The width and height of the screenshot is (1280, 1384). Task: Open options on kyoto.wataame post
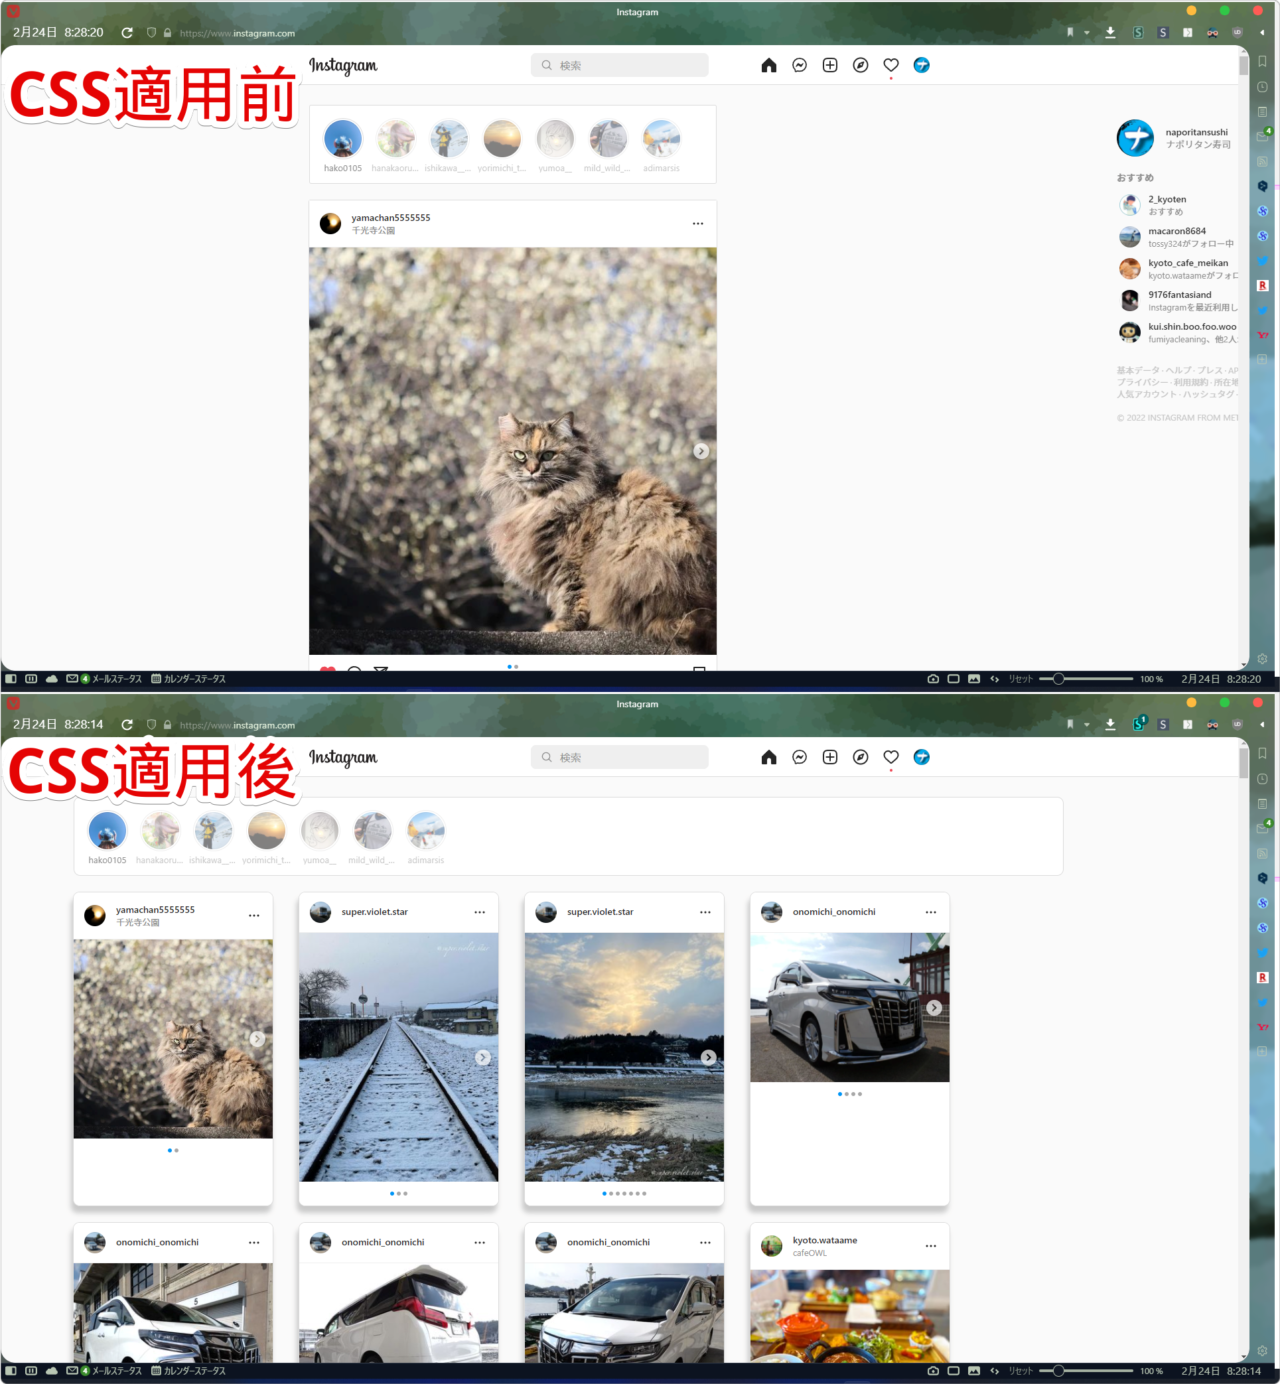click(x=931, y=1246)
